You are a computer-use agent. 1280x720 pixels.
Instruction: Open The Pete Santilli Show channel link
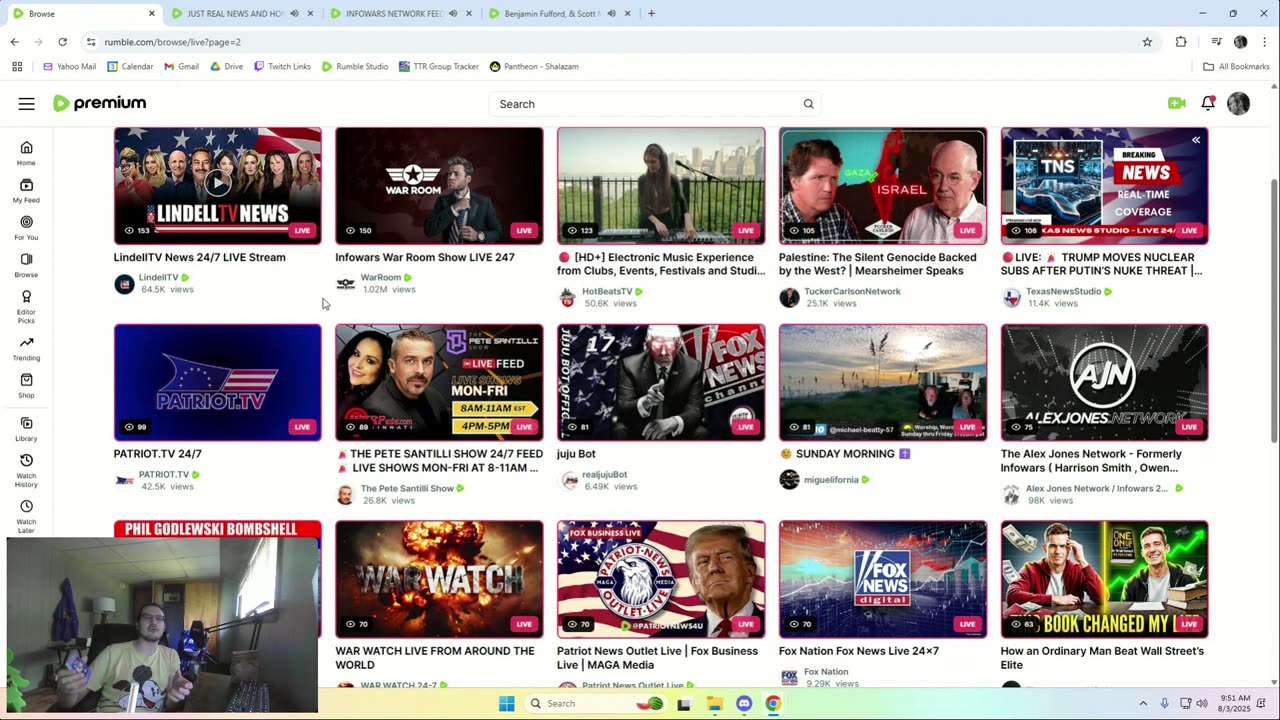point(407,488)
